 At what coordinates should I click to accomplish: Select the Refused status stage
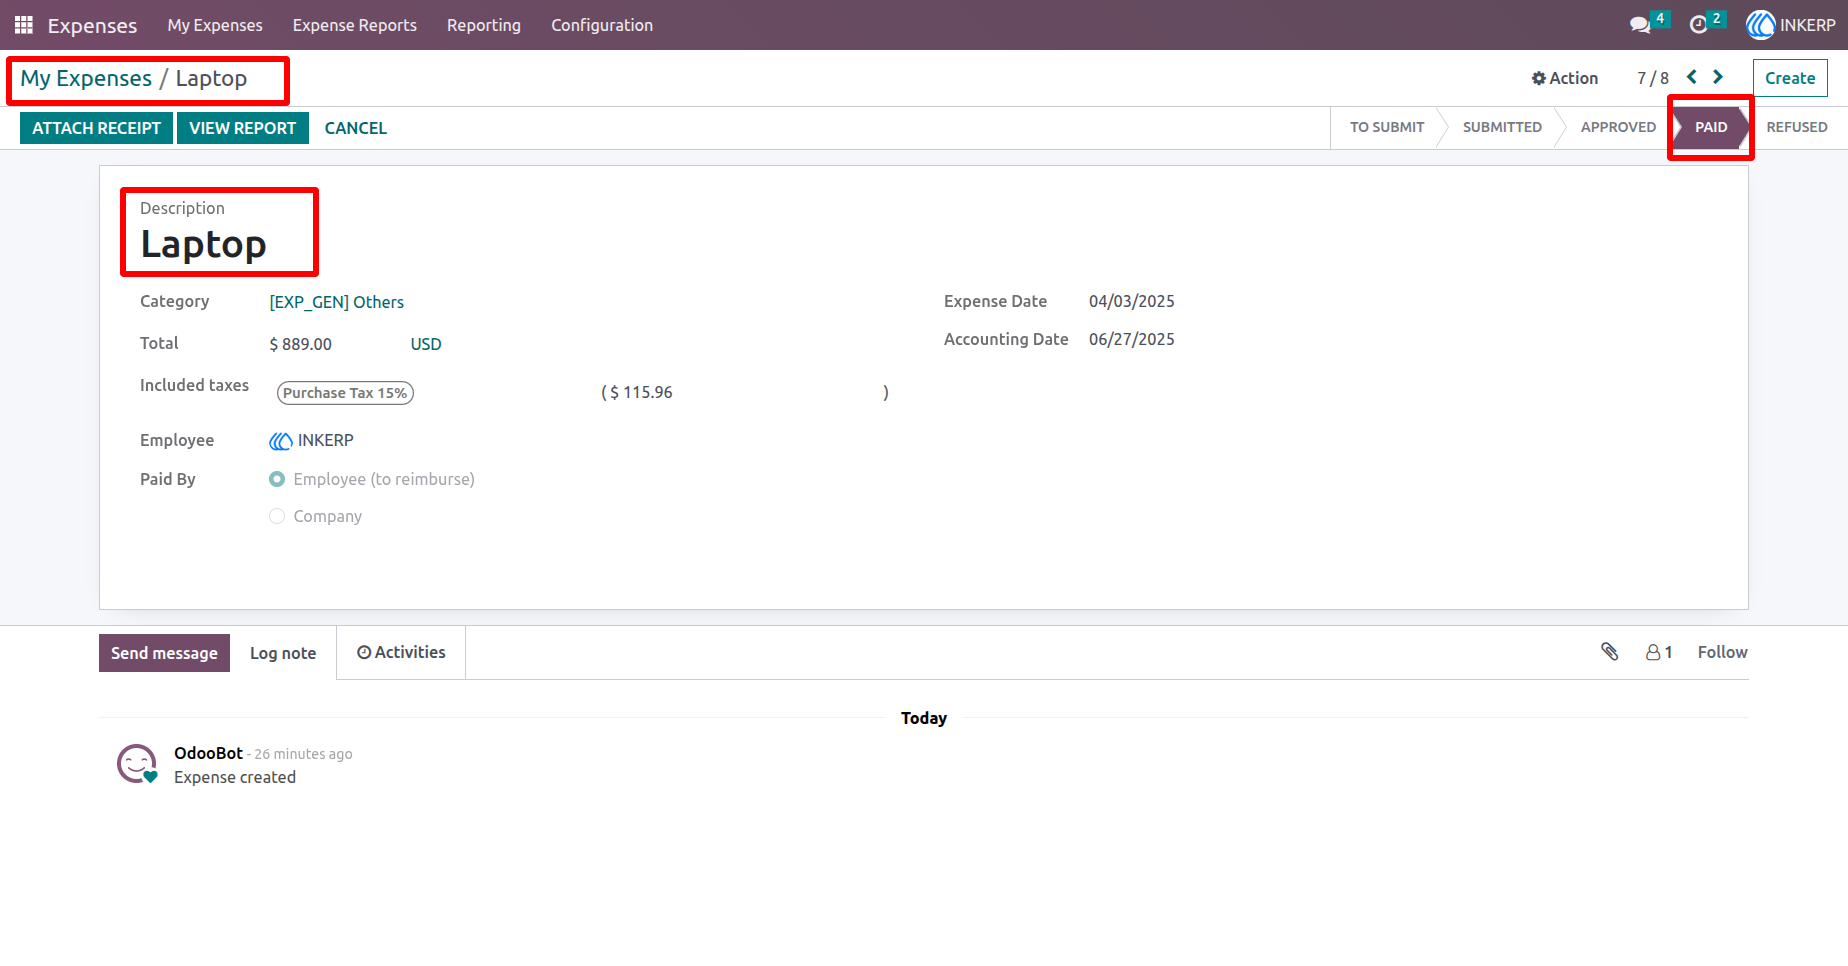pos(1797,127)
